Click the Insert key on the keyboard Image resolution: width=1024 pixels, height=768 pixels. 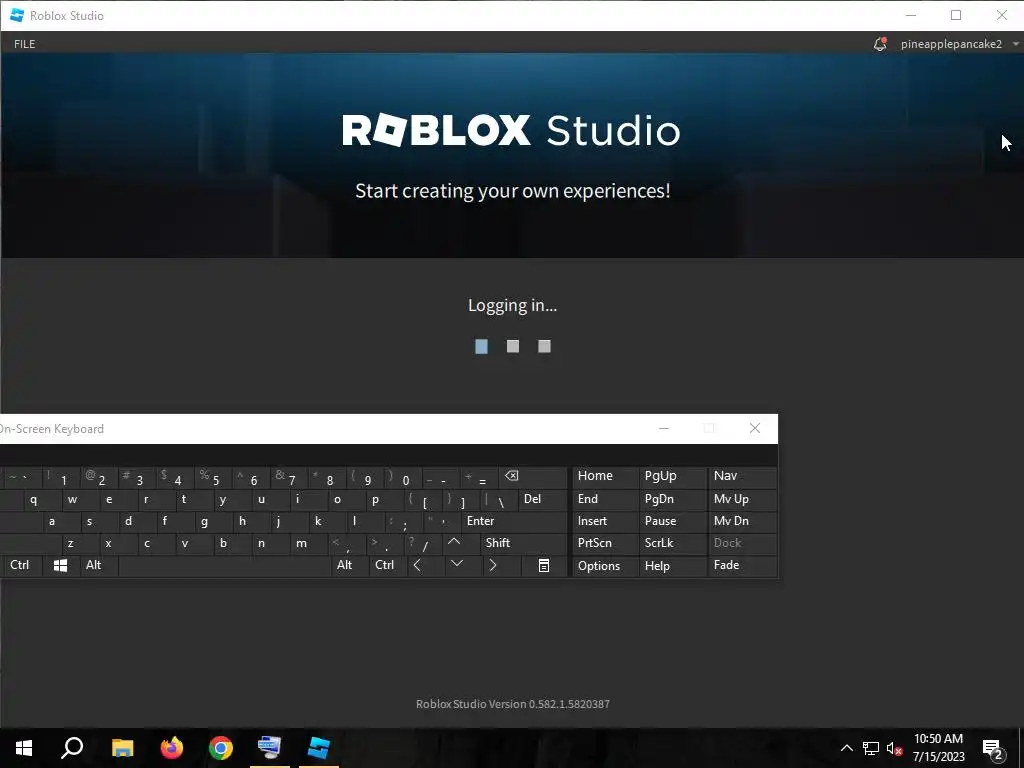(605, 521)
